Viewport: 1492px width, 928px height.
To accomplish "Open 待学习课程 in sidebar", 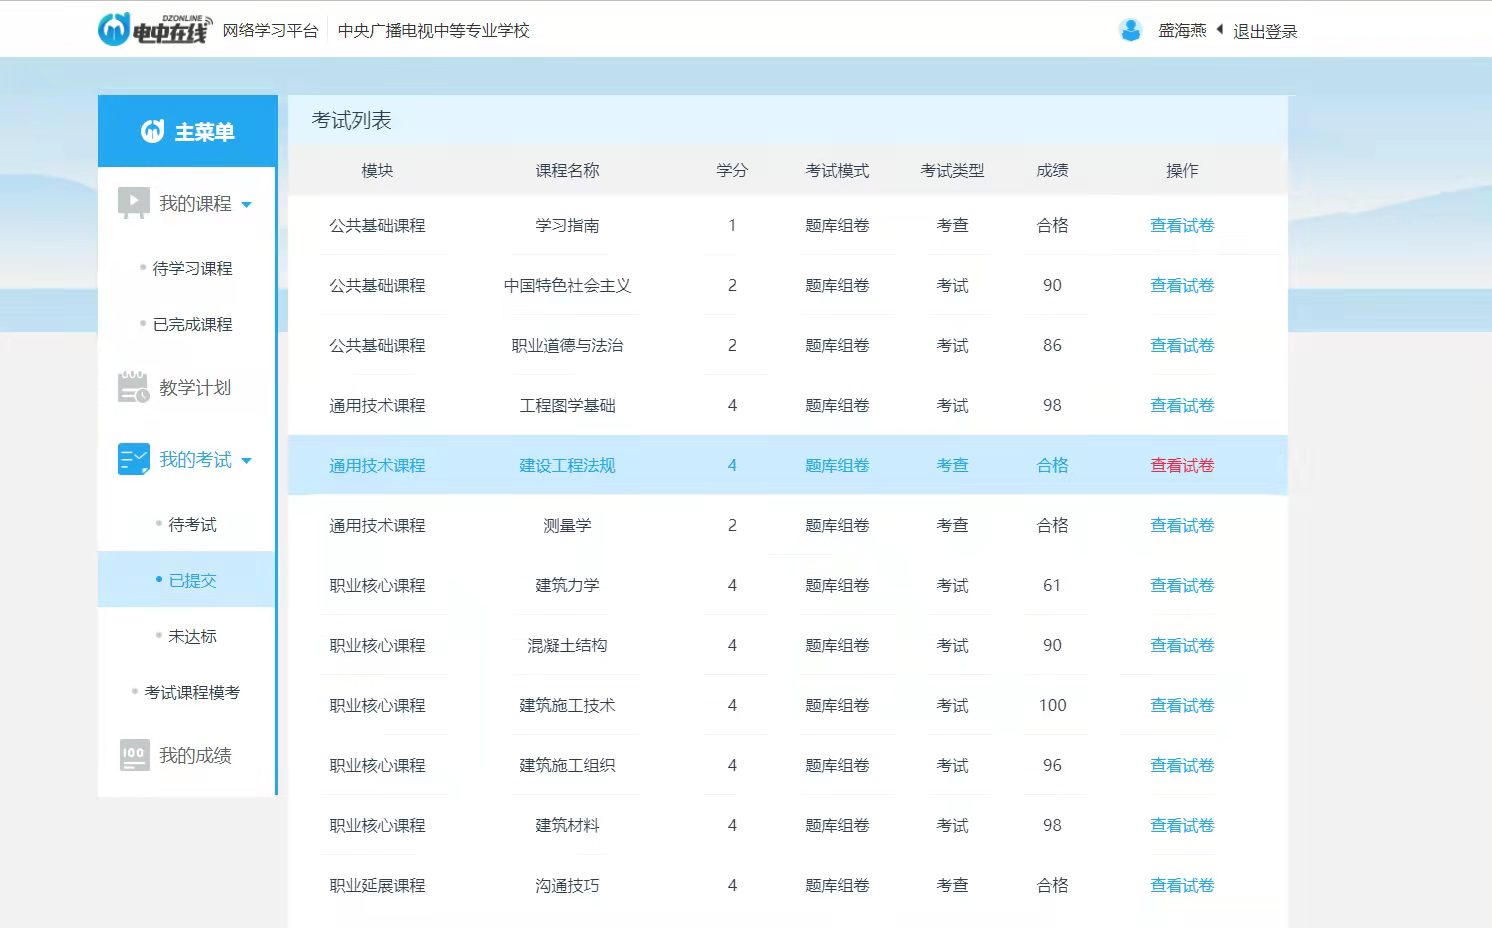I will 192,268.
